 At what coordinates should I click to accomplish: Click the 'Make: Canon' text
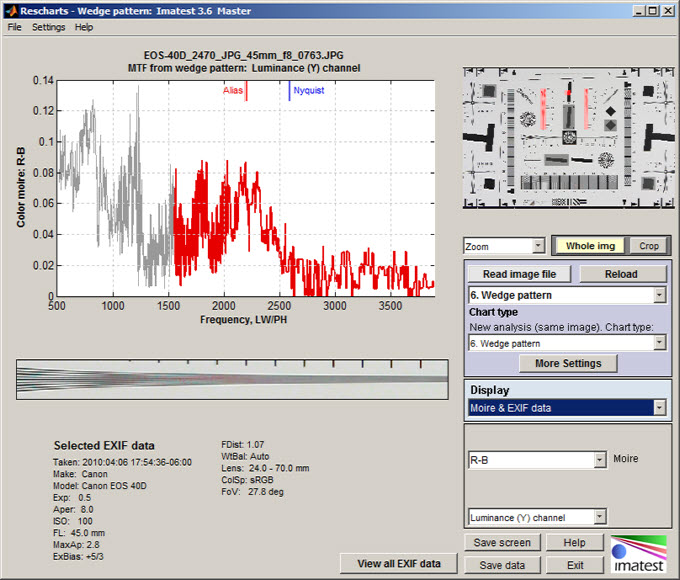tap(80, 474)
